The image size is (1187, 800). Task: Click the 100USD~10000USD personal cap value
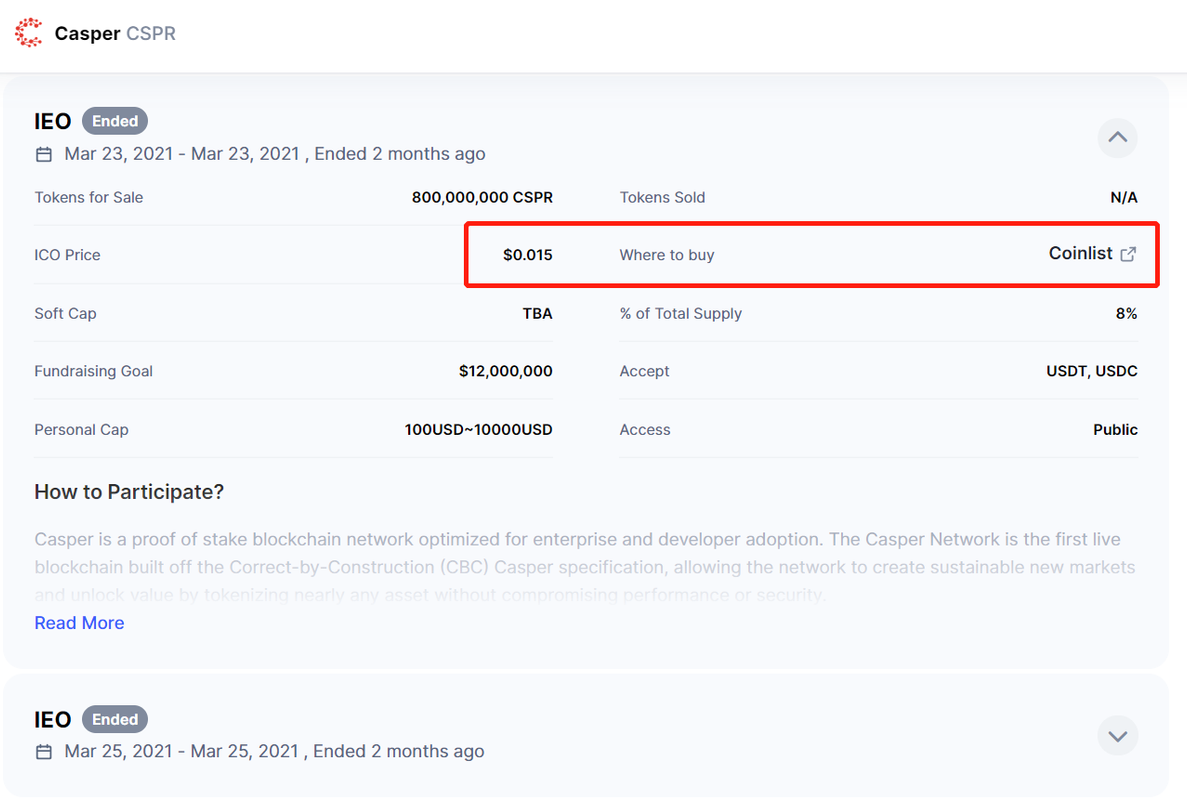(x=478, y=430)
